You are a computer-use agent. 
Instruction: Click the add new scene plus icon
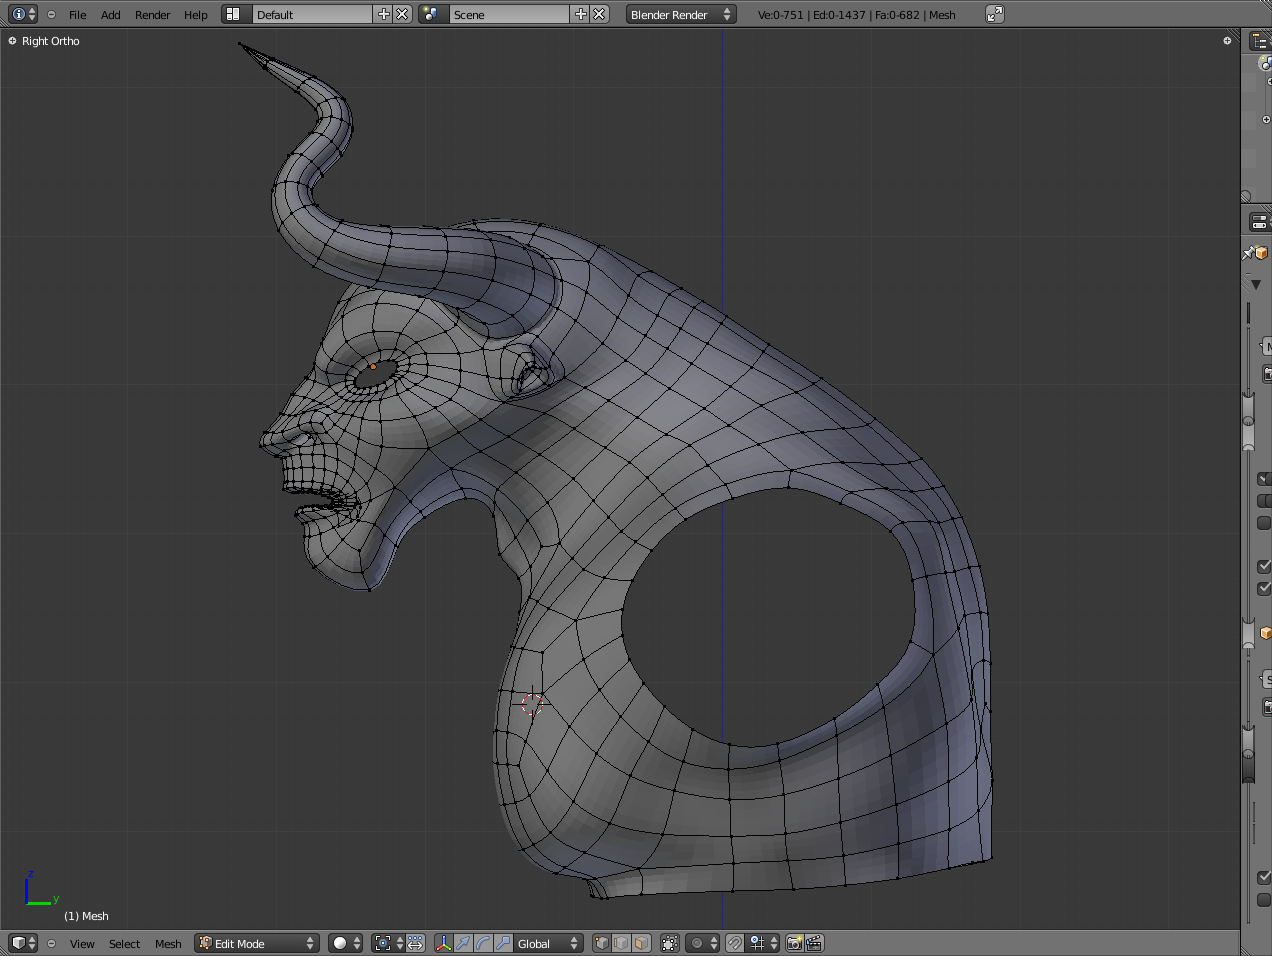click(x=581, y=14)
